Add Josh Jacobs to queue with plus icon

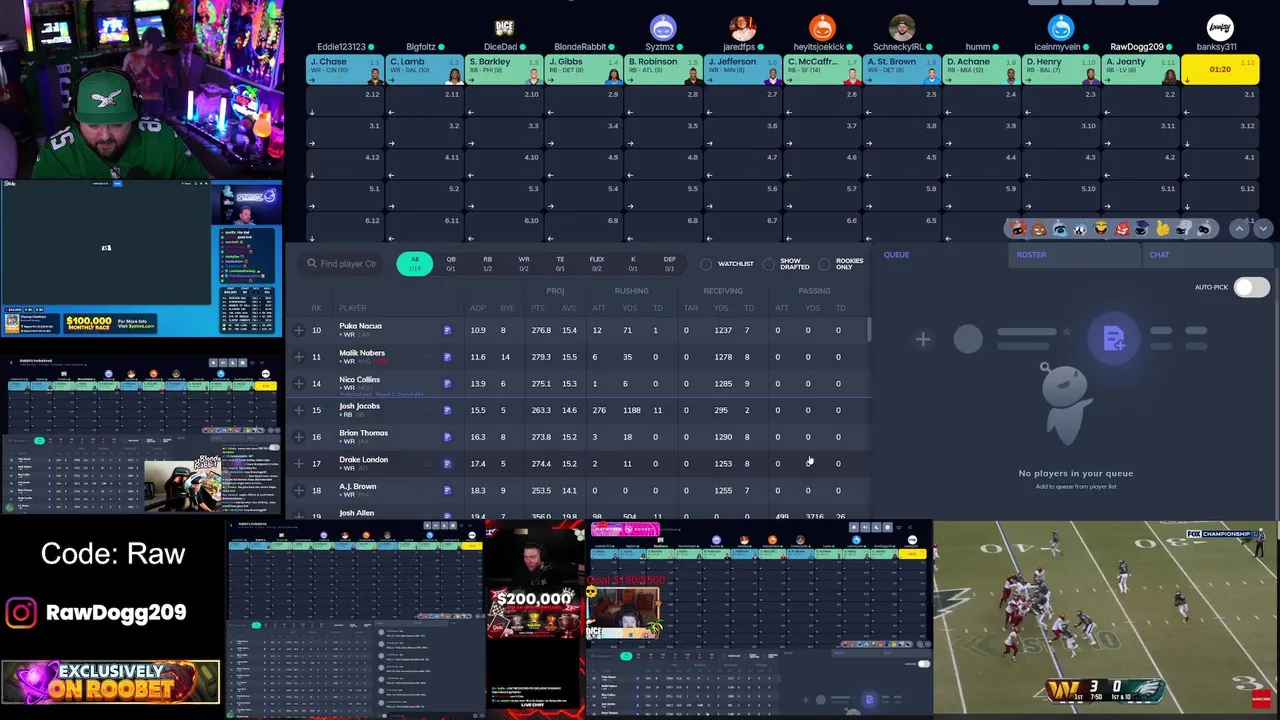298,410
